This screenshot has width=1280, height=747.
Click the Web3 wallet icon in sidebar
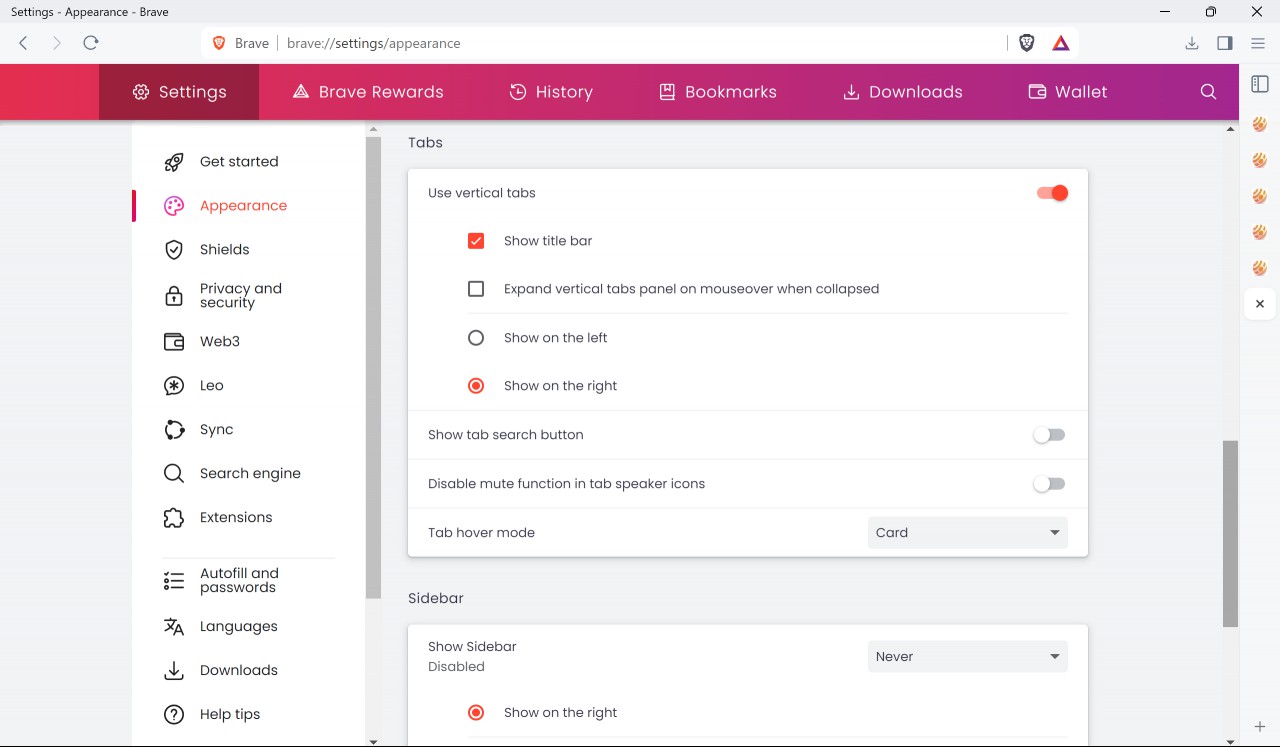174,342
